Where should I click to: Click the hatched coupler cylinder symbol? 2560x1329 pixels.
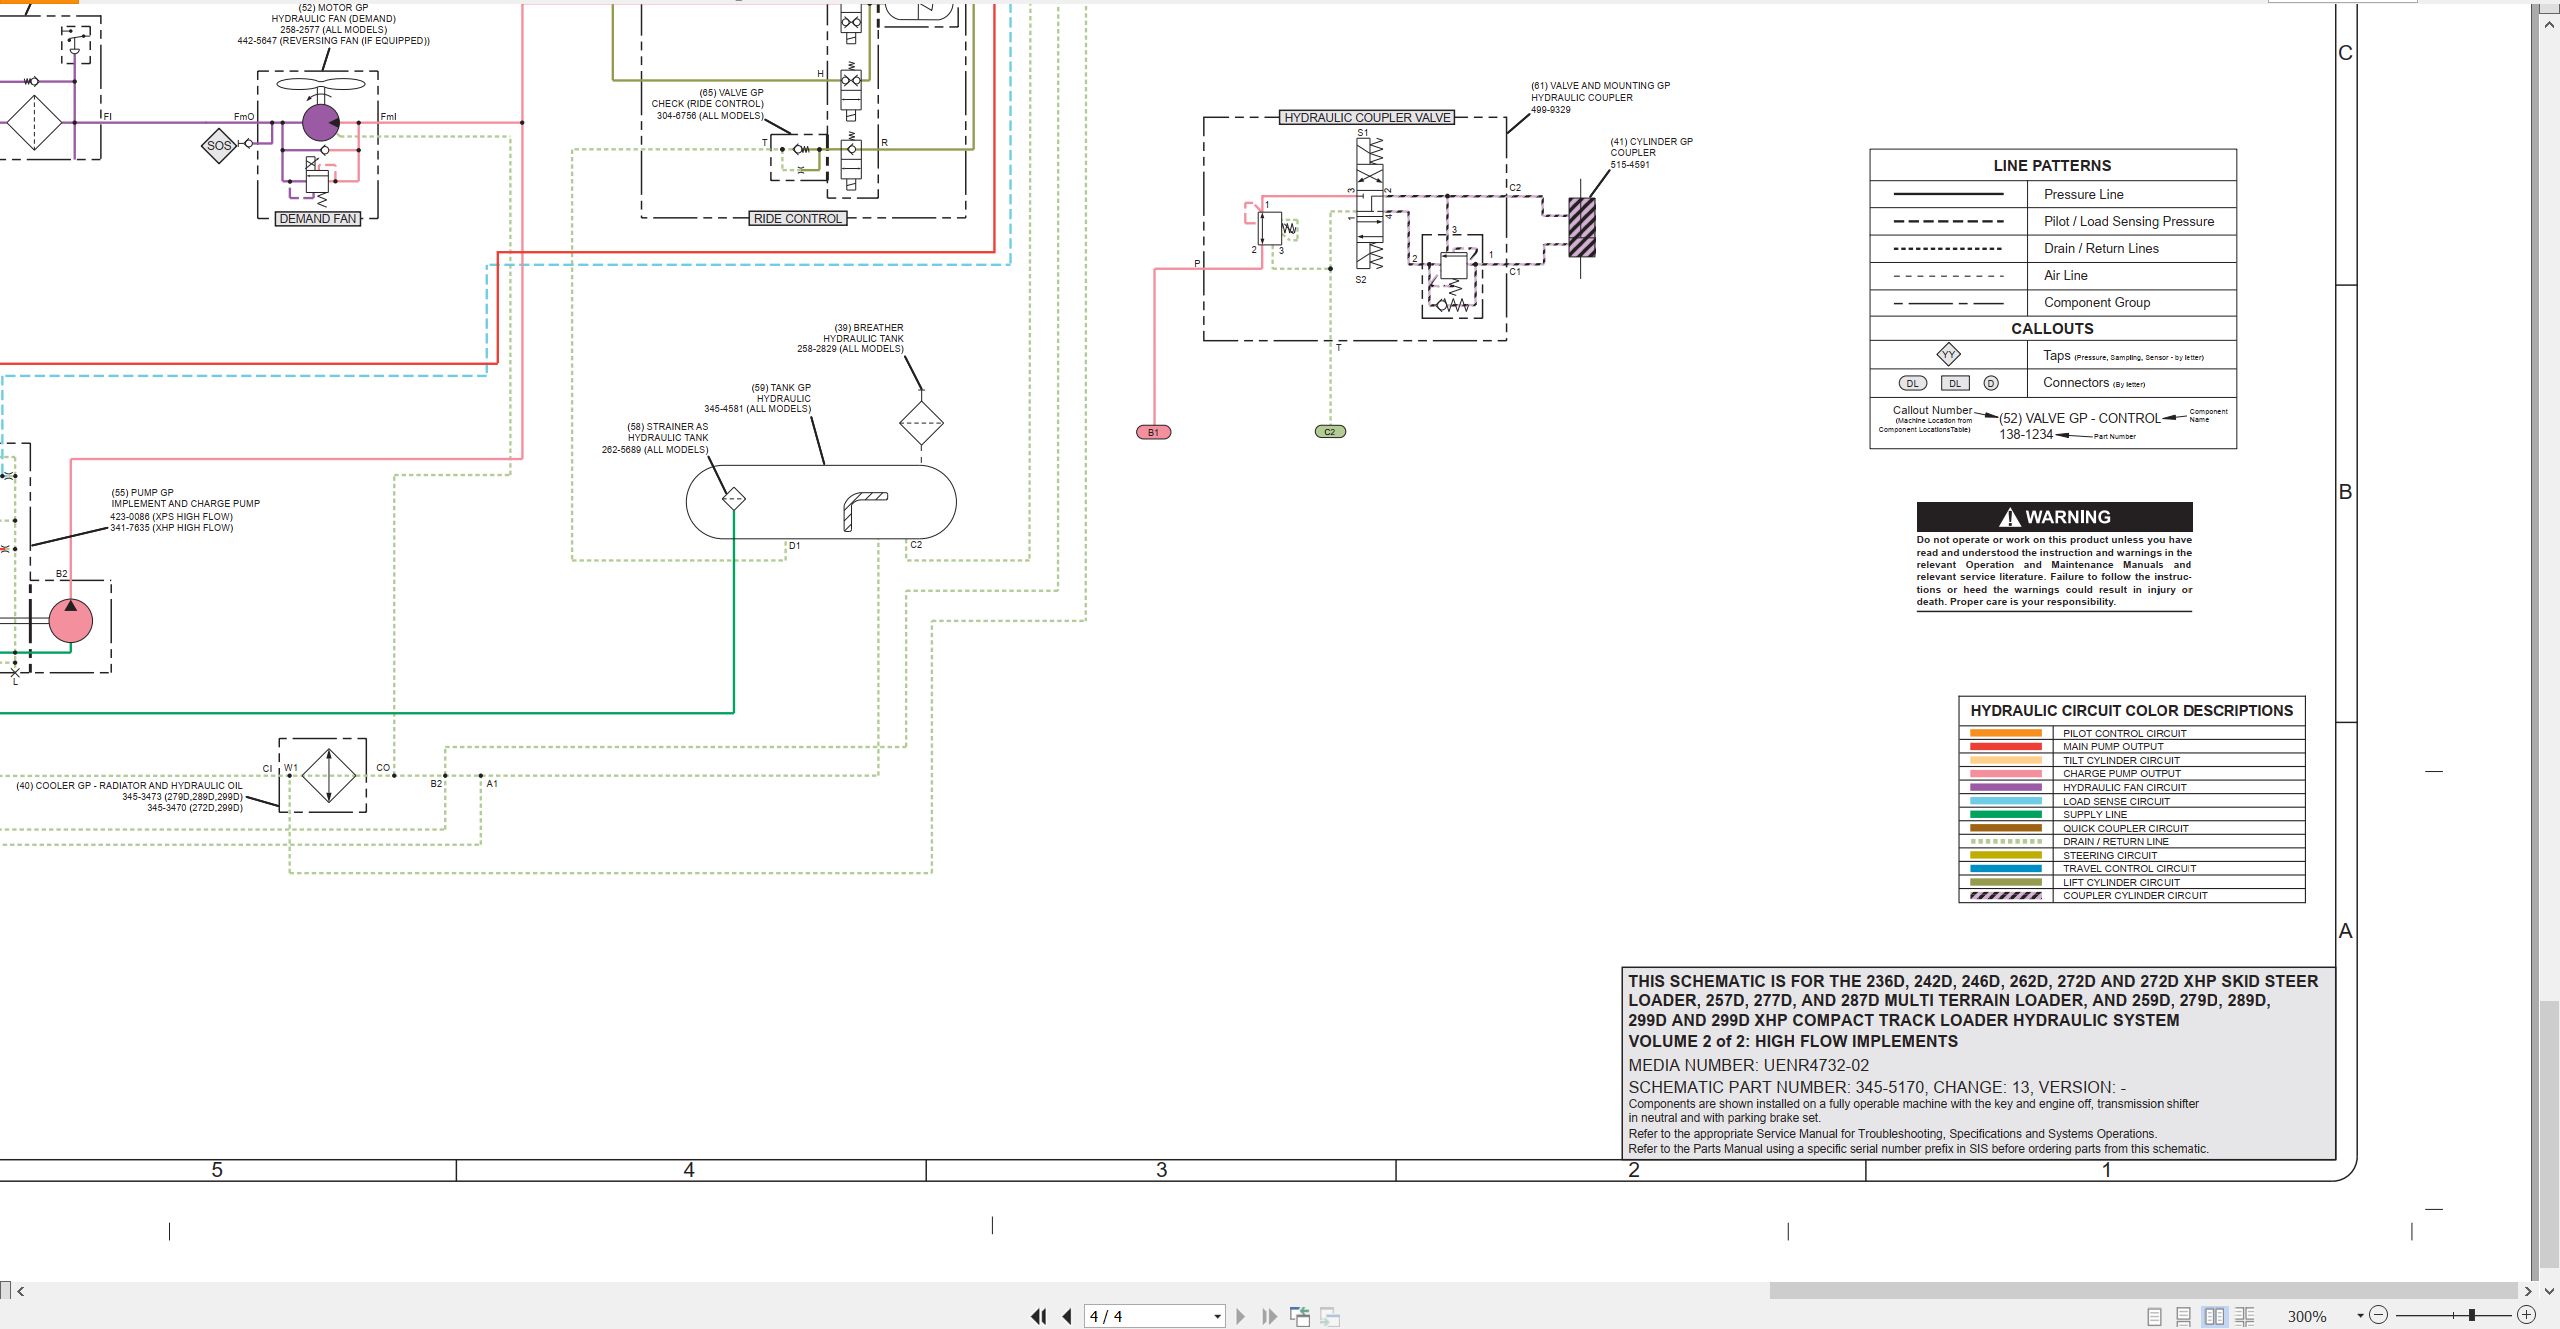click(1581, 227)
